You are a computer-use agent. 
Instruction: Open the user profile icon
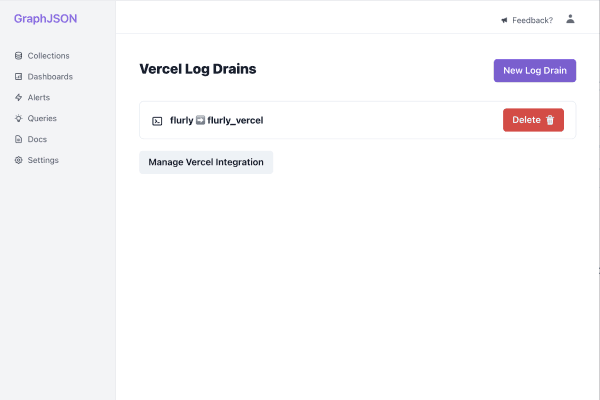click(570, 19)
